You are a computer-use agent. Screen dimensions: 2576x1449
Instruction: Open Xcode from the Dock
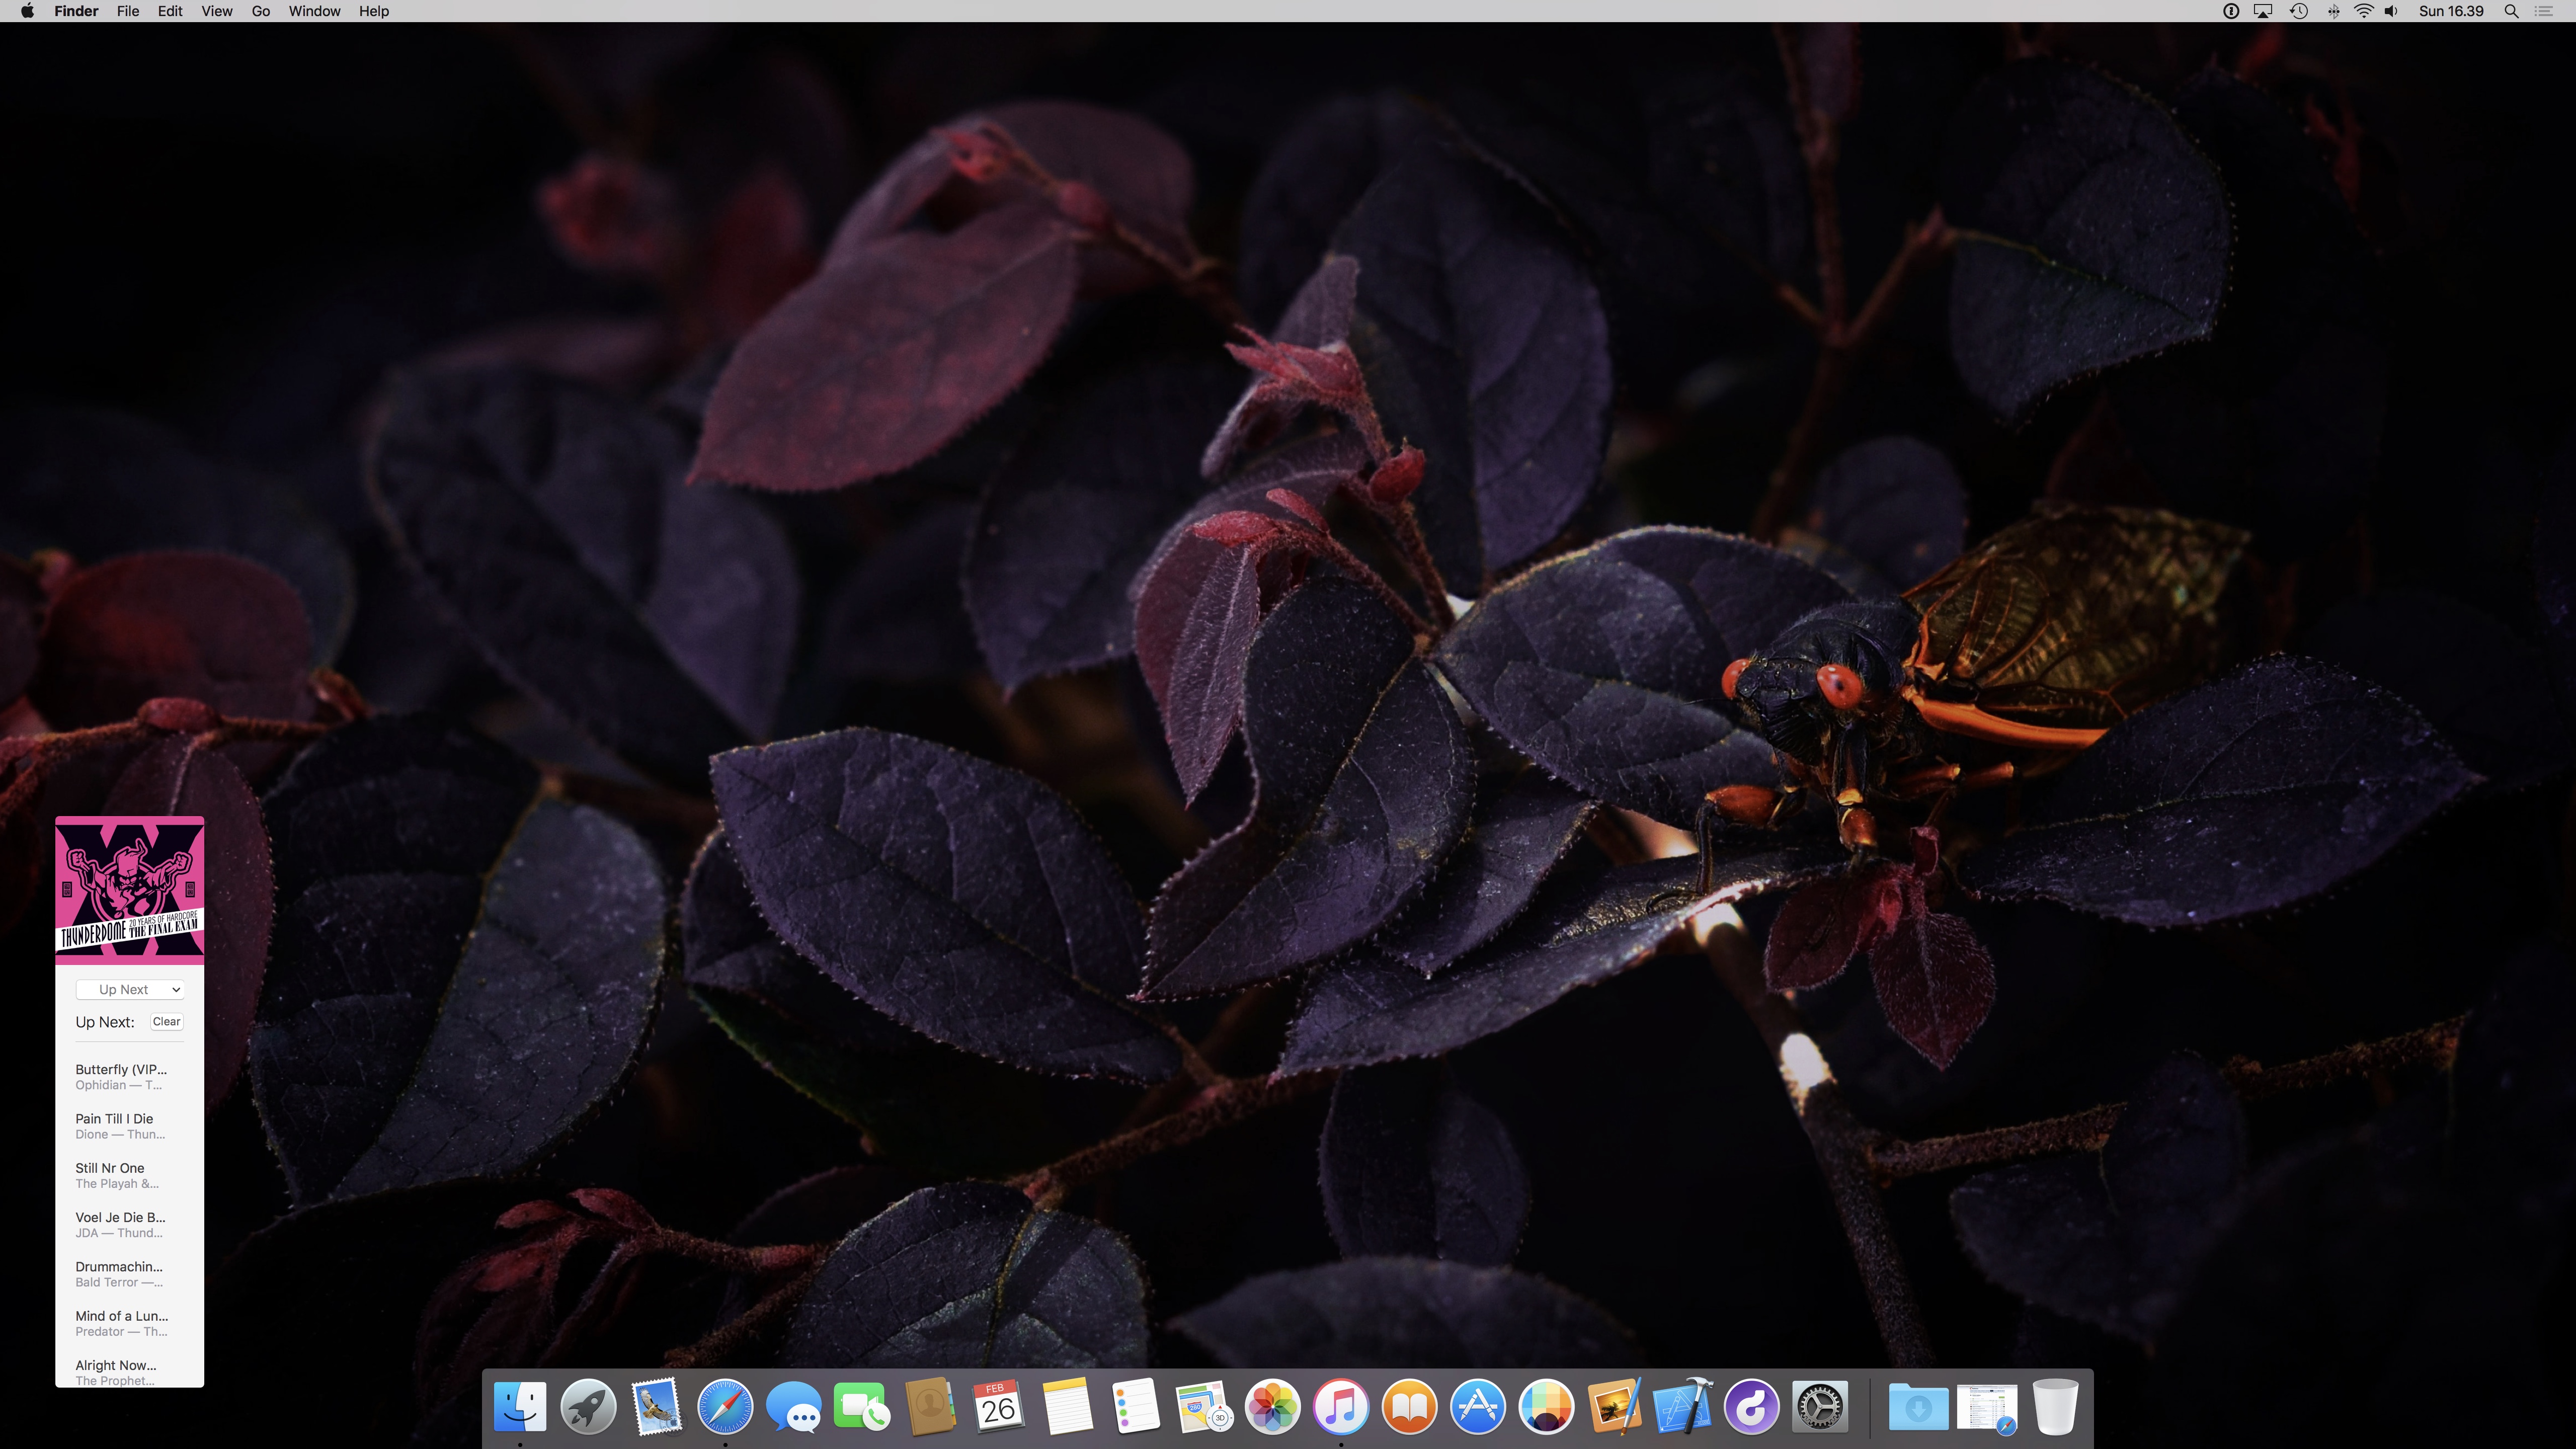(1682, 1406)
